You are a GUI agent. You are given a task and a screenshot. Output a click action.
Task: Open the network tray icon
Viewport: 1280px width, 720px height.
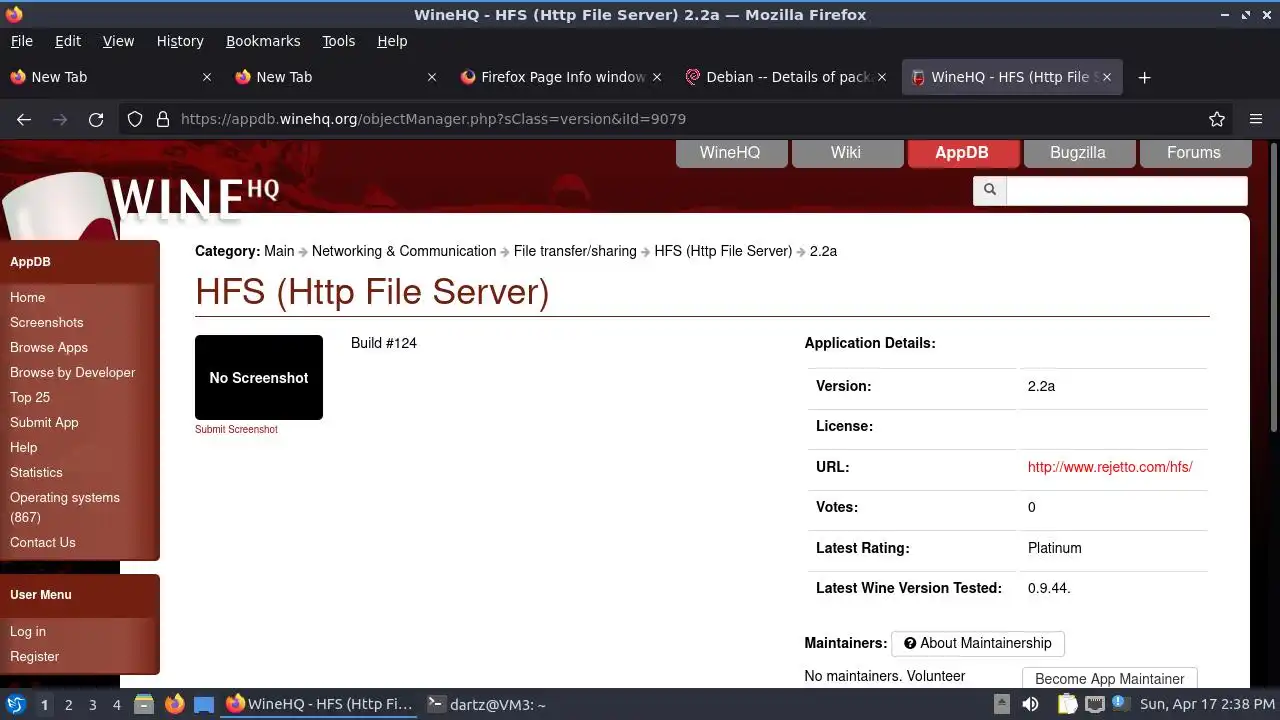click(1095, 704)
